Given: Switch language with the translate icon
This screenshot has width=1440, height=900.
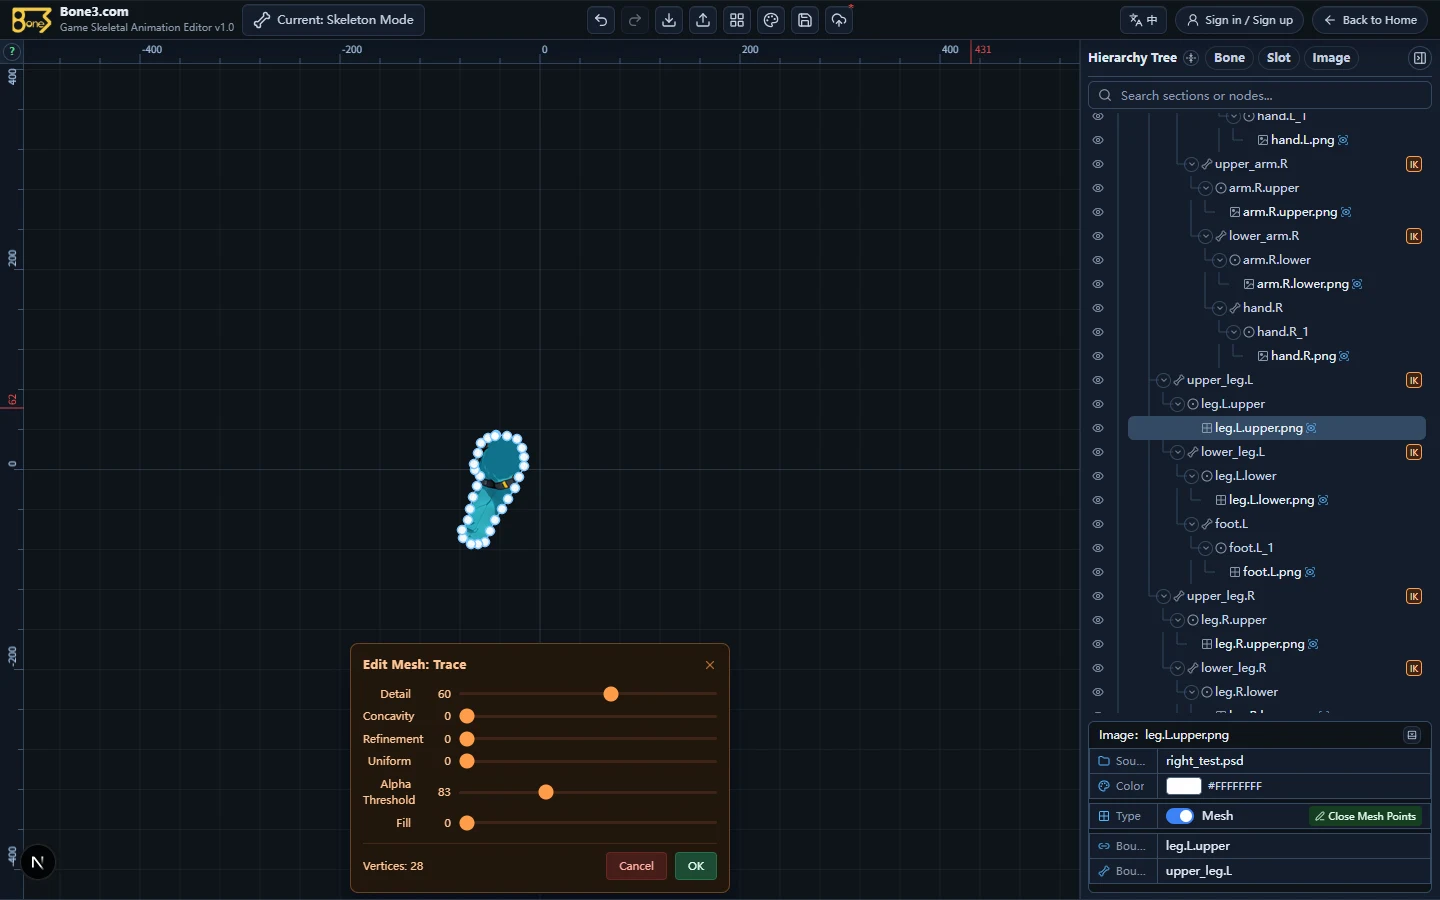Looking at the screenshot, I should pos(1143,20).
